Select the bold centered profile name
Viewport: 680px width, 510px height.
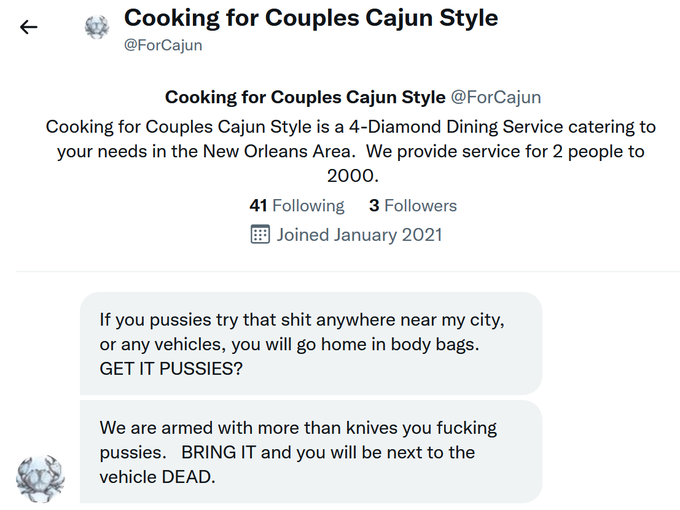click(x=305, y=97)
